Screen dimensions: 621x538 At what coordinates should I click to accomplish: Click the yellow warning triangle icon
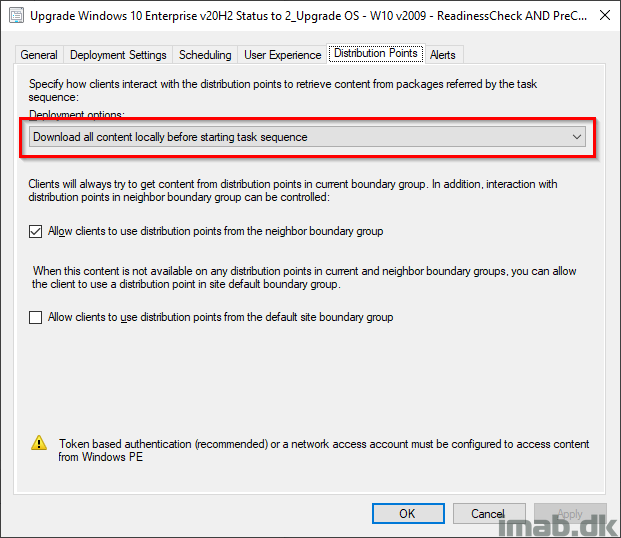click(x=39, y=443)
